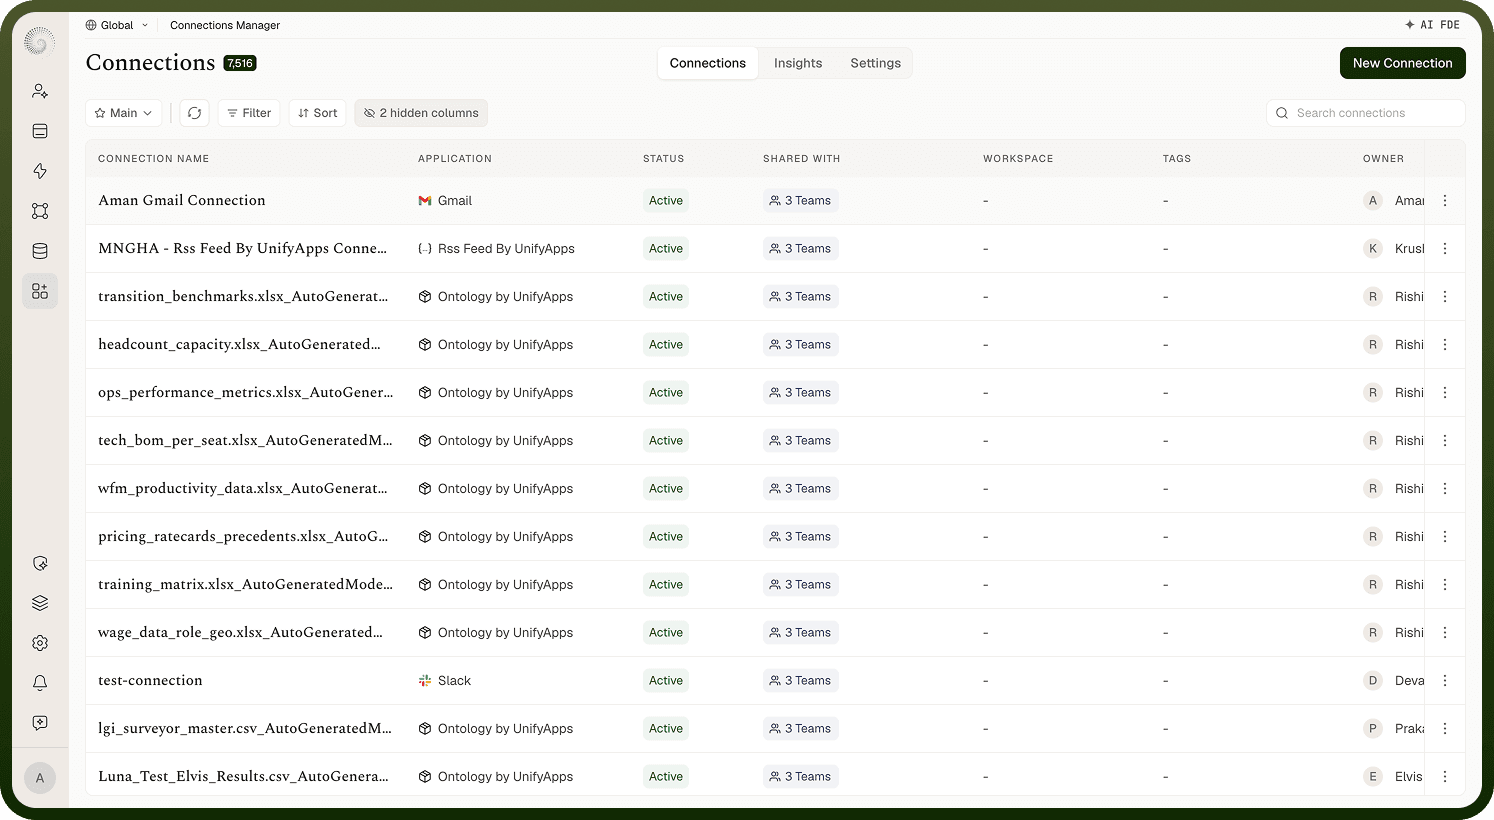Open the settings gear sidebar icon

click(40, 643)
